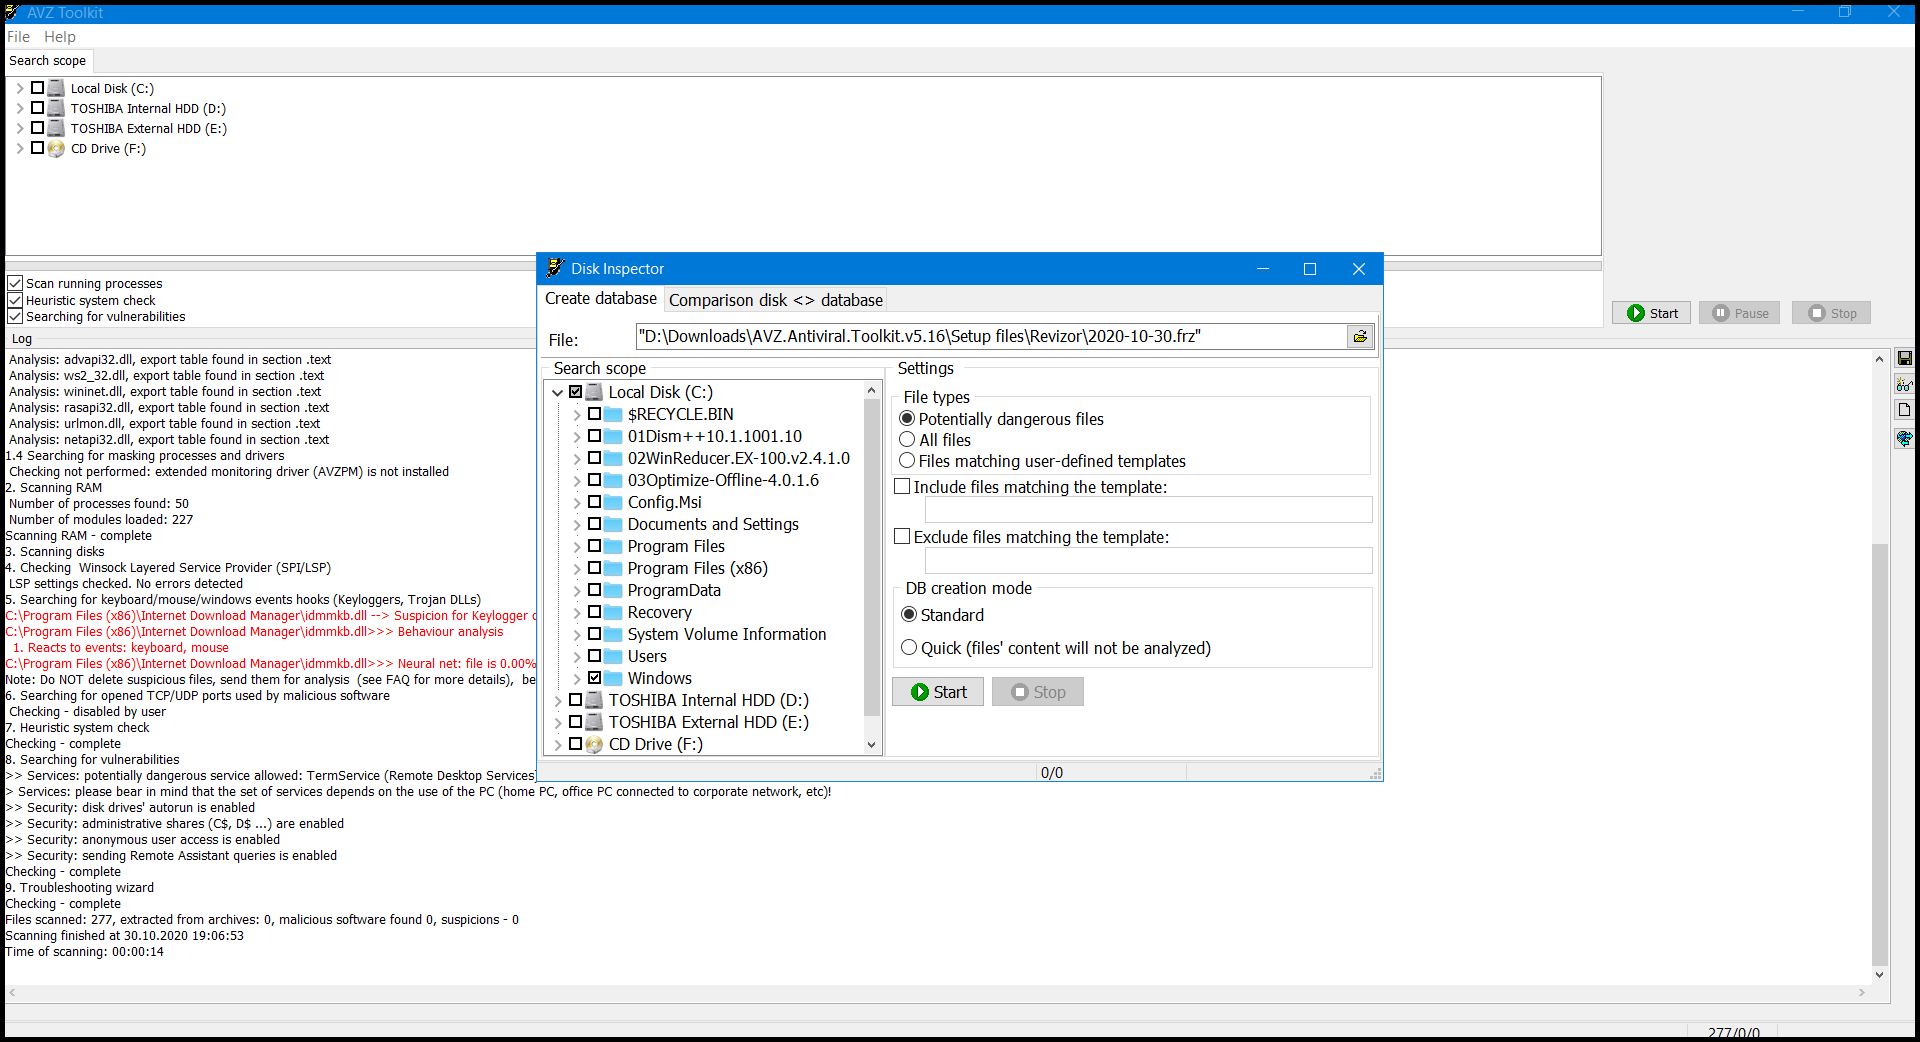Click the log horizontal scrollbar right arrow
The height and width of the screenshot is (1042, 1920).
click(x=1862, y=993)
